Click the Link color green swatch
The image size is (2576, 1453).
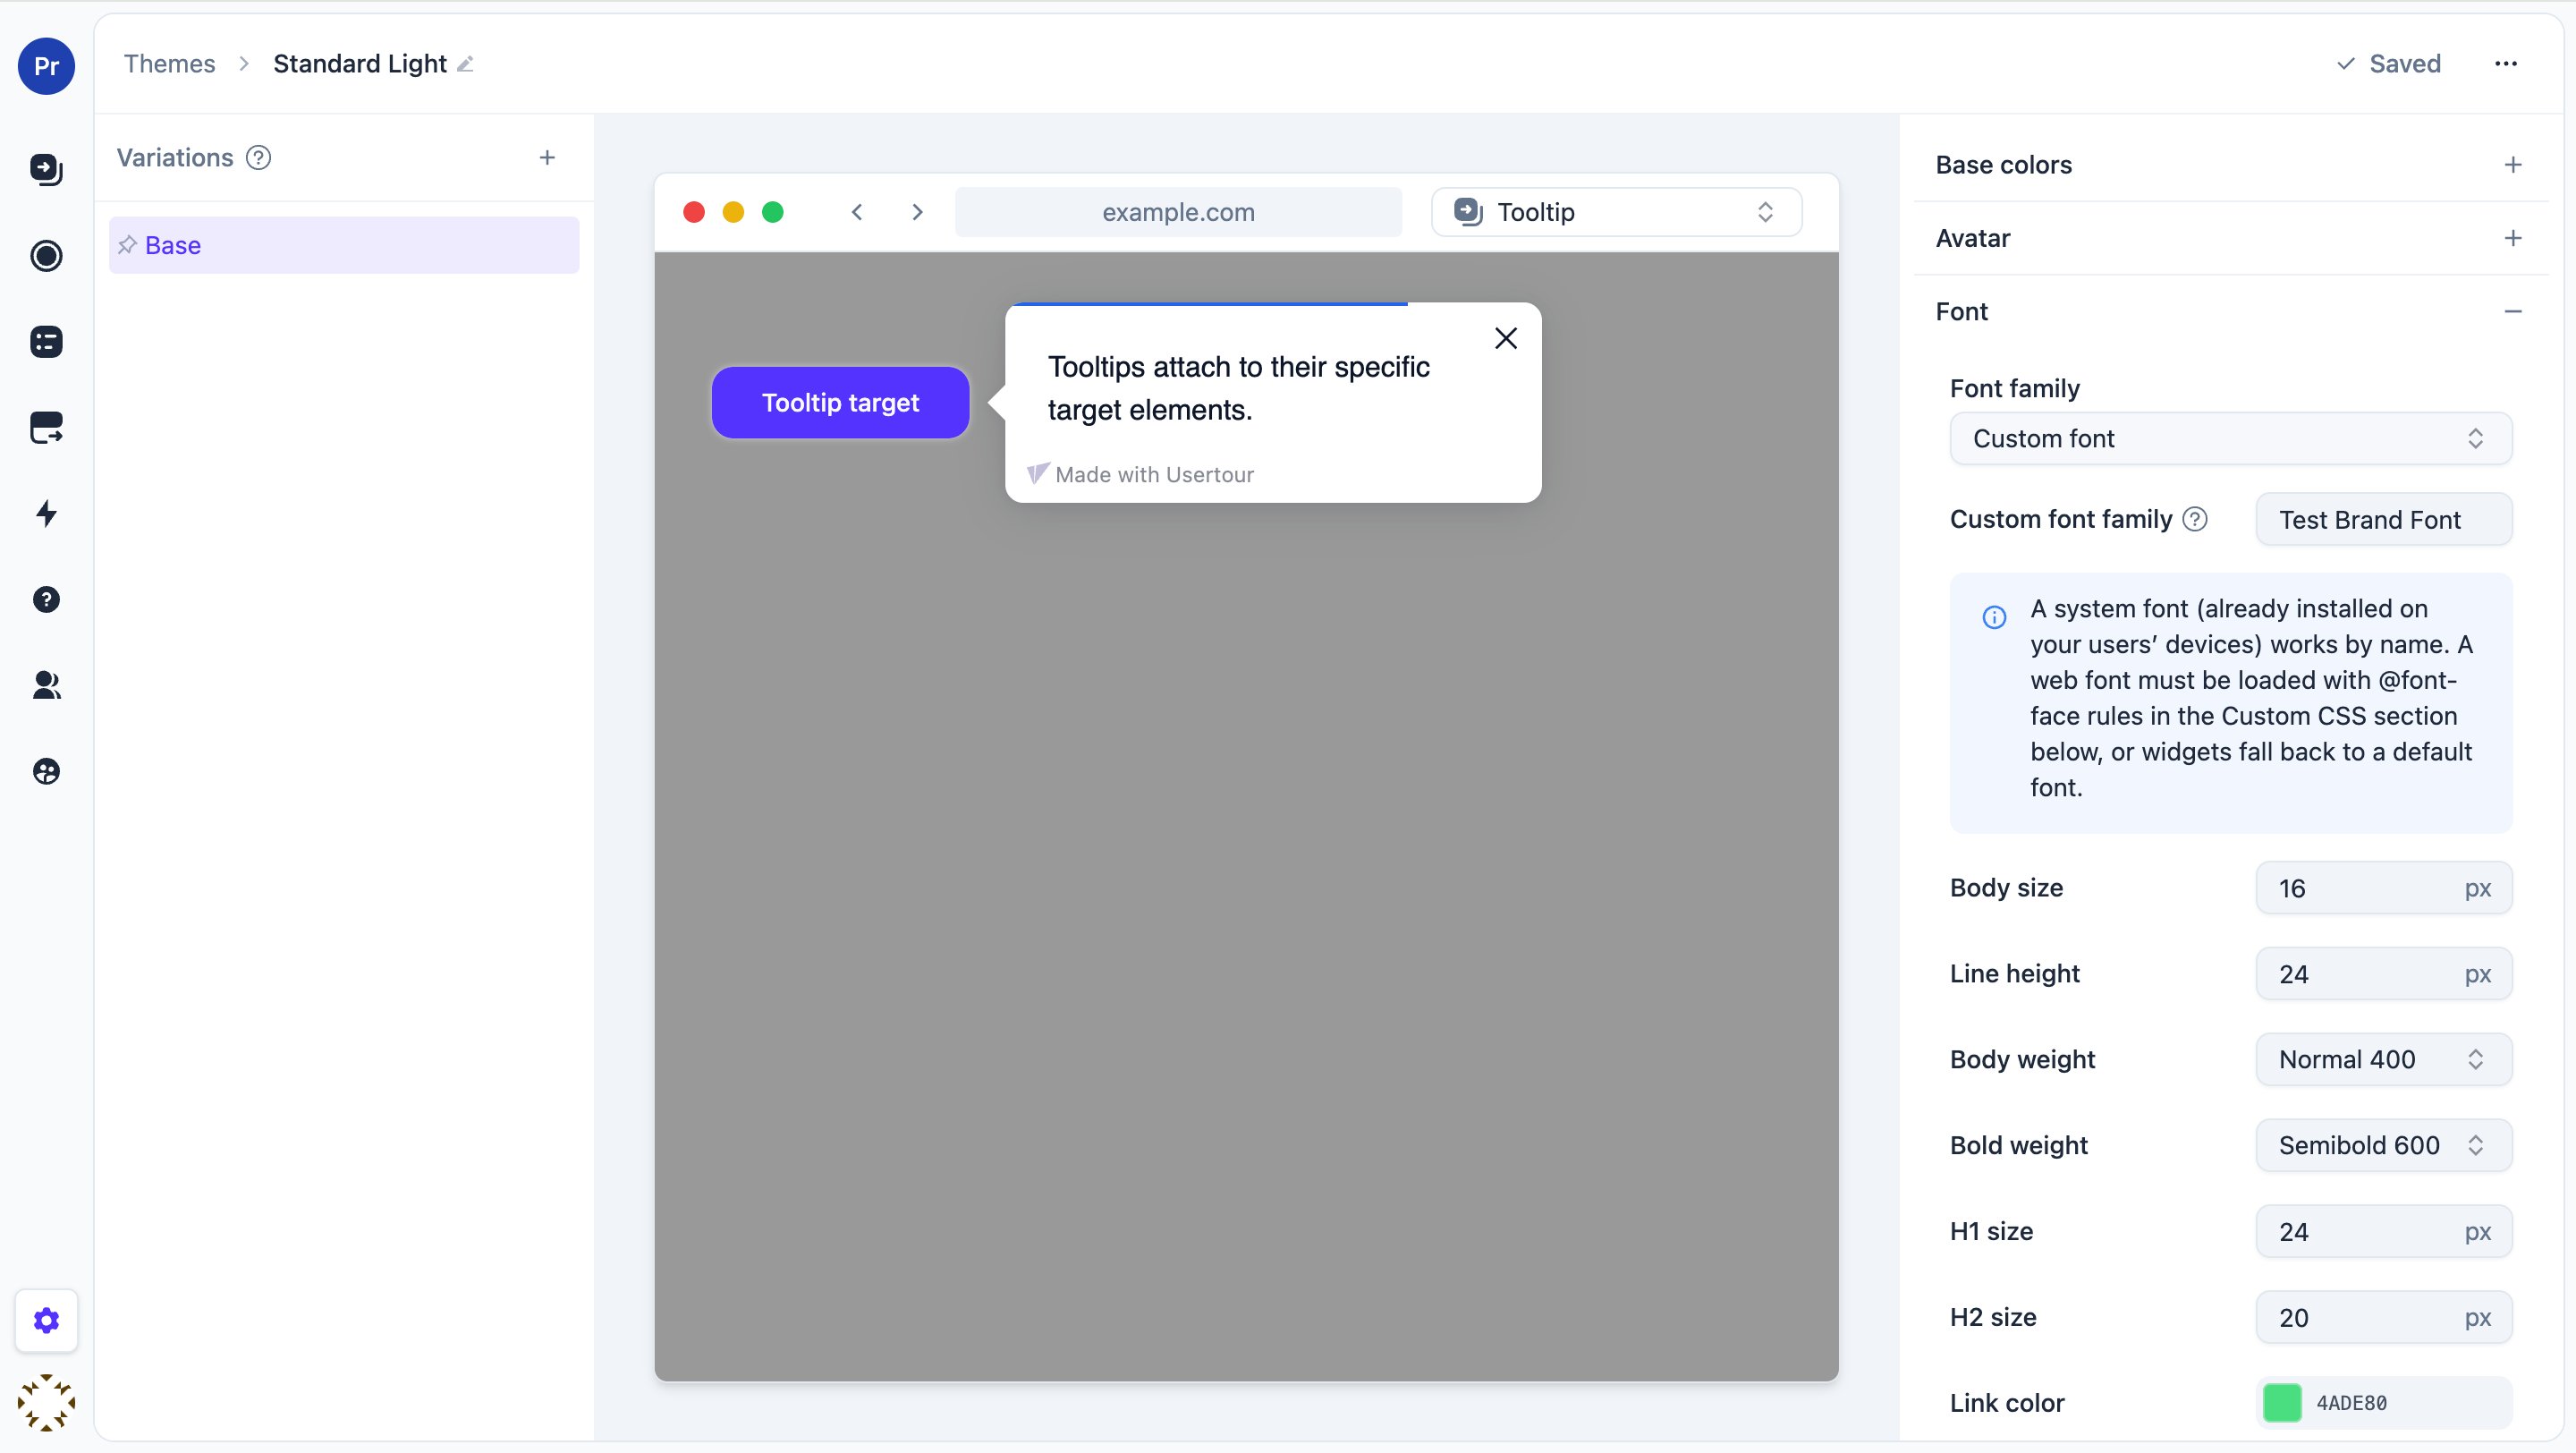coord(2282,1402)
